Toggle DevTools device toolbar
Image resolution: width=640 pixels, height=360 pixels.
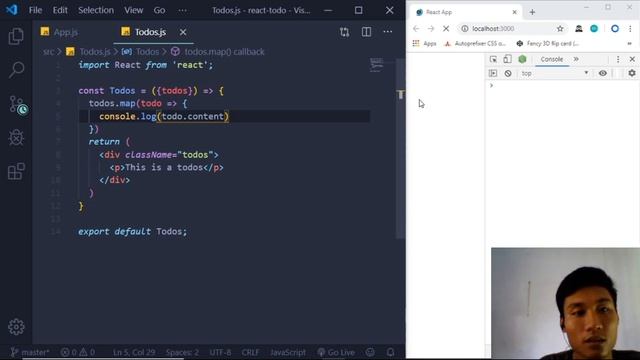(x=507, y=59)
